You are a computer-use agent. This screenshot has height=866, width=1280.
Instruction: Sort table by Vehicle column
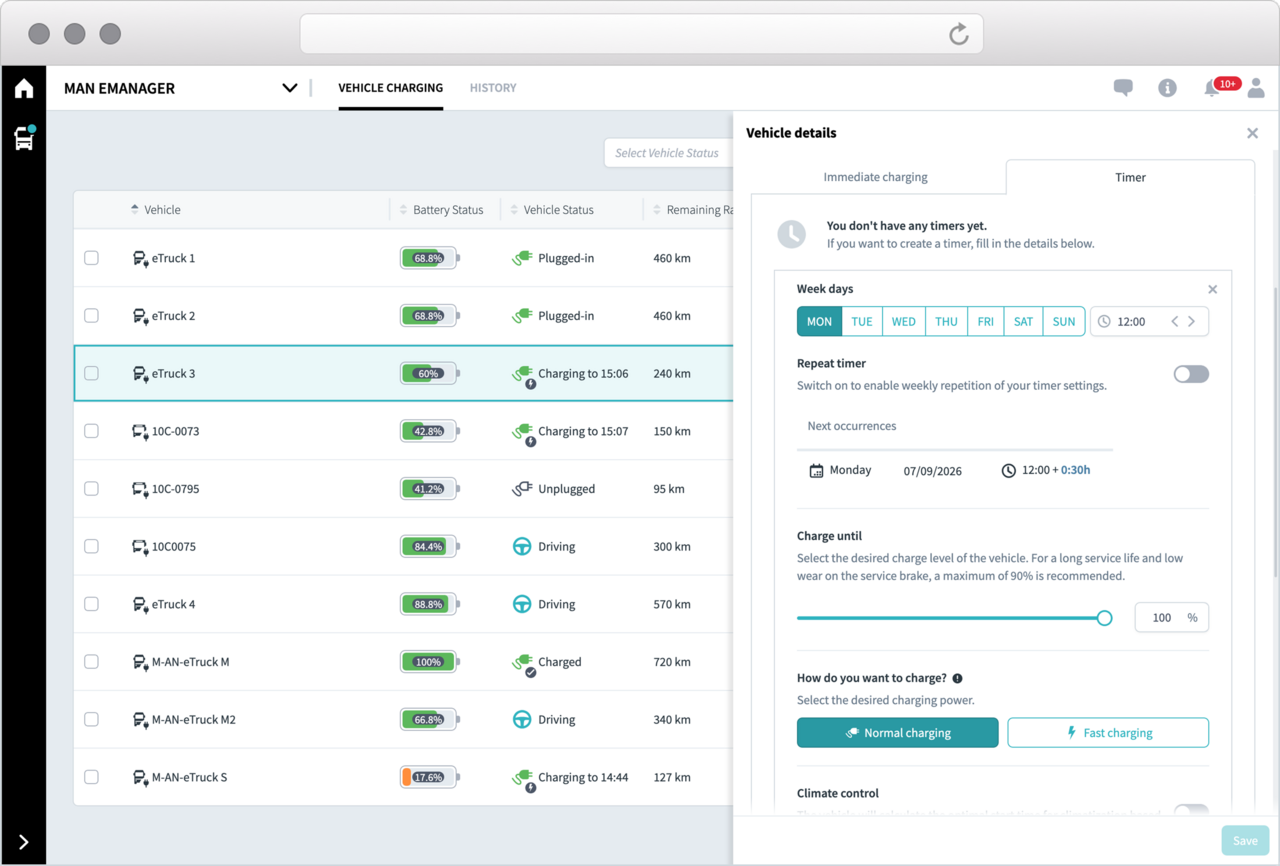click(x=155, y=210)
